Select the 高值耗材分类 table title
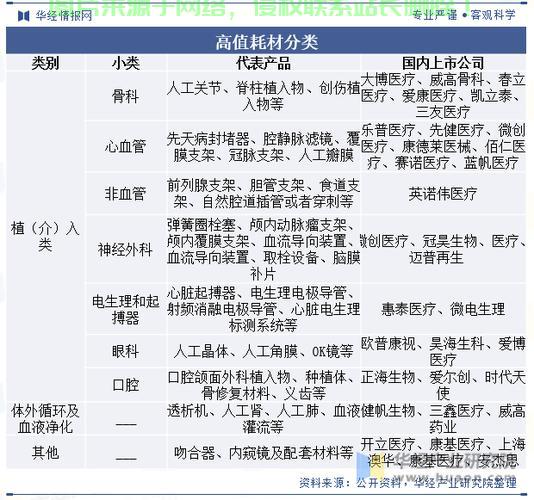The height and width of the screenshot is (500, 534). (267, 42)
